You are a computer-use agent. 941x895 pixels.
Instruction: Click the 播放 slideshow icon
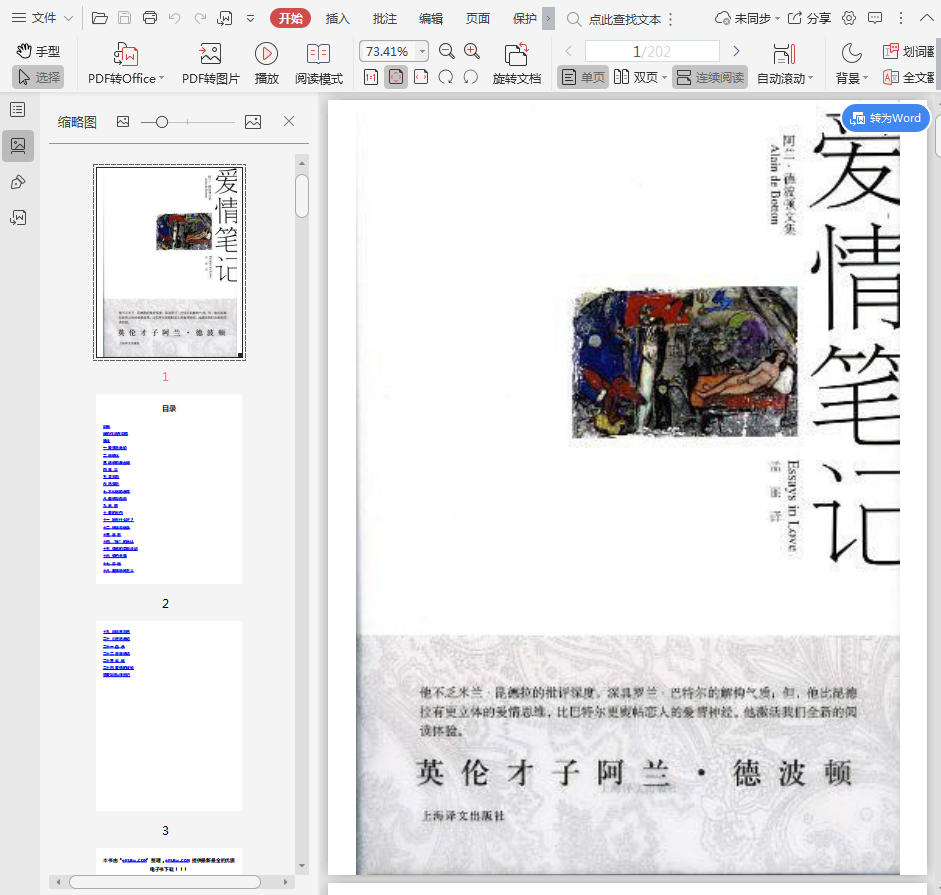click(266, 55)
